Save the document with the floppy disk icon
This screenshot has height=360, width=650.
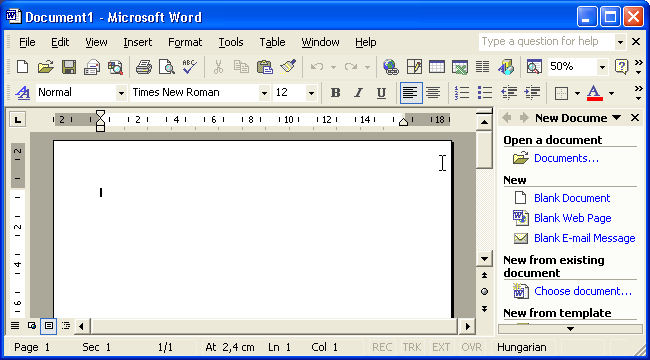click(69, 66)
